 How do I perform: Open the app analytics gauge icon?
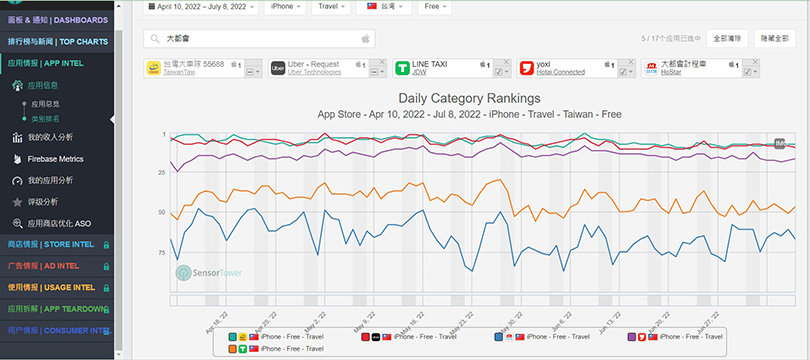click(x=17, y=181)
